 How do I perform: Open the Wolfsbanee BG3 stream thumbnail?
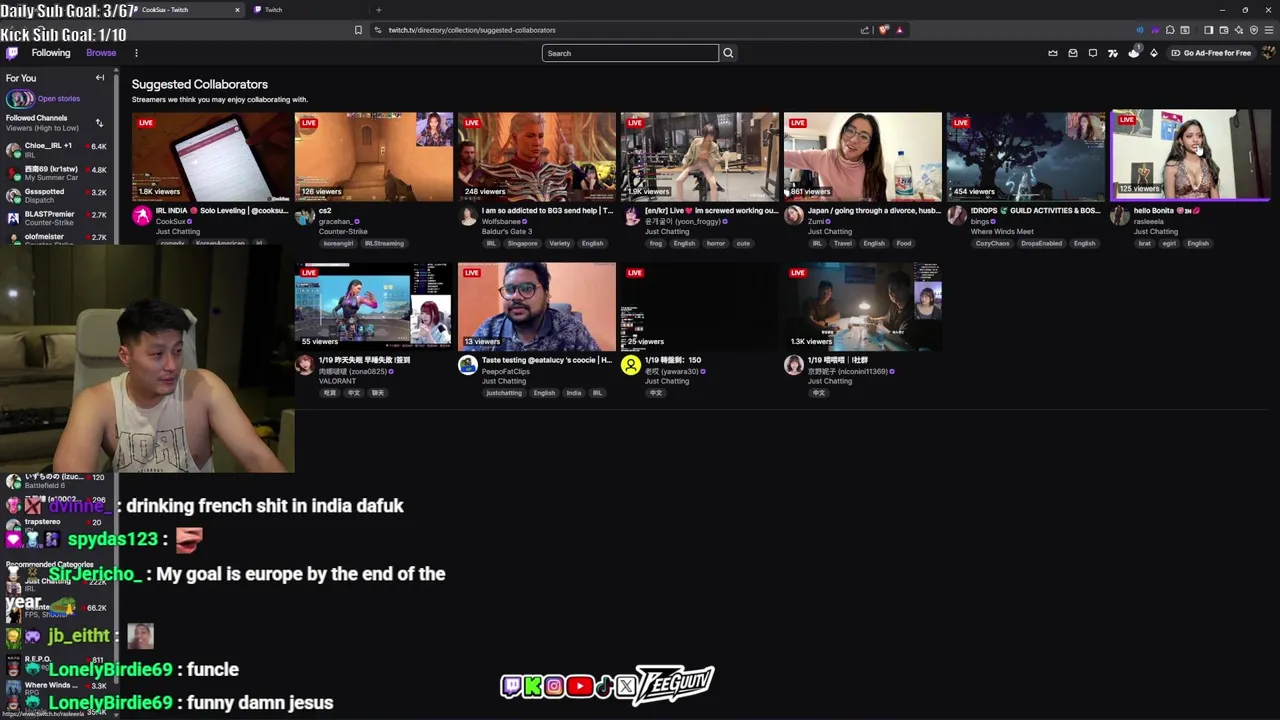(537, 157)
